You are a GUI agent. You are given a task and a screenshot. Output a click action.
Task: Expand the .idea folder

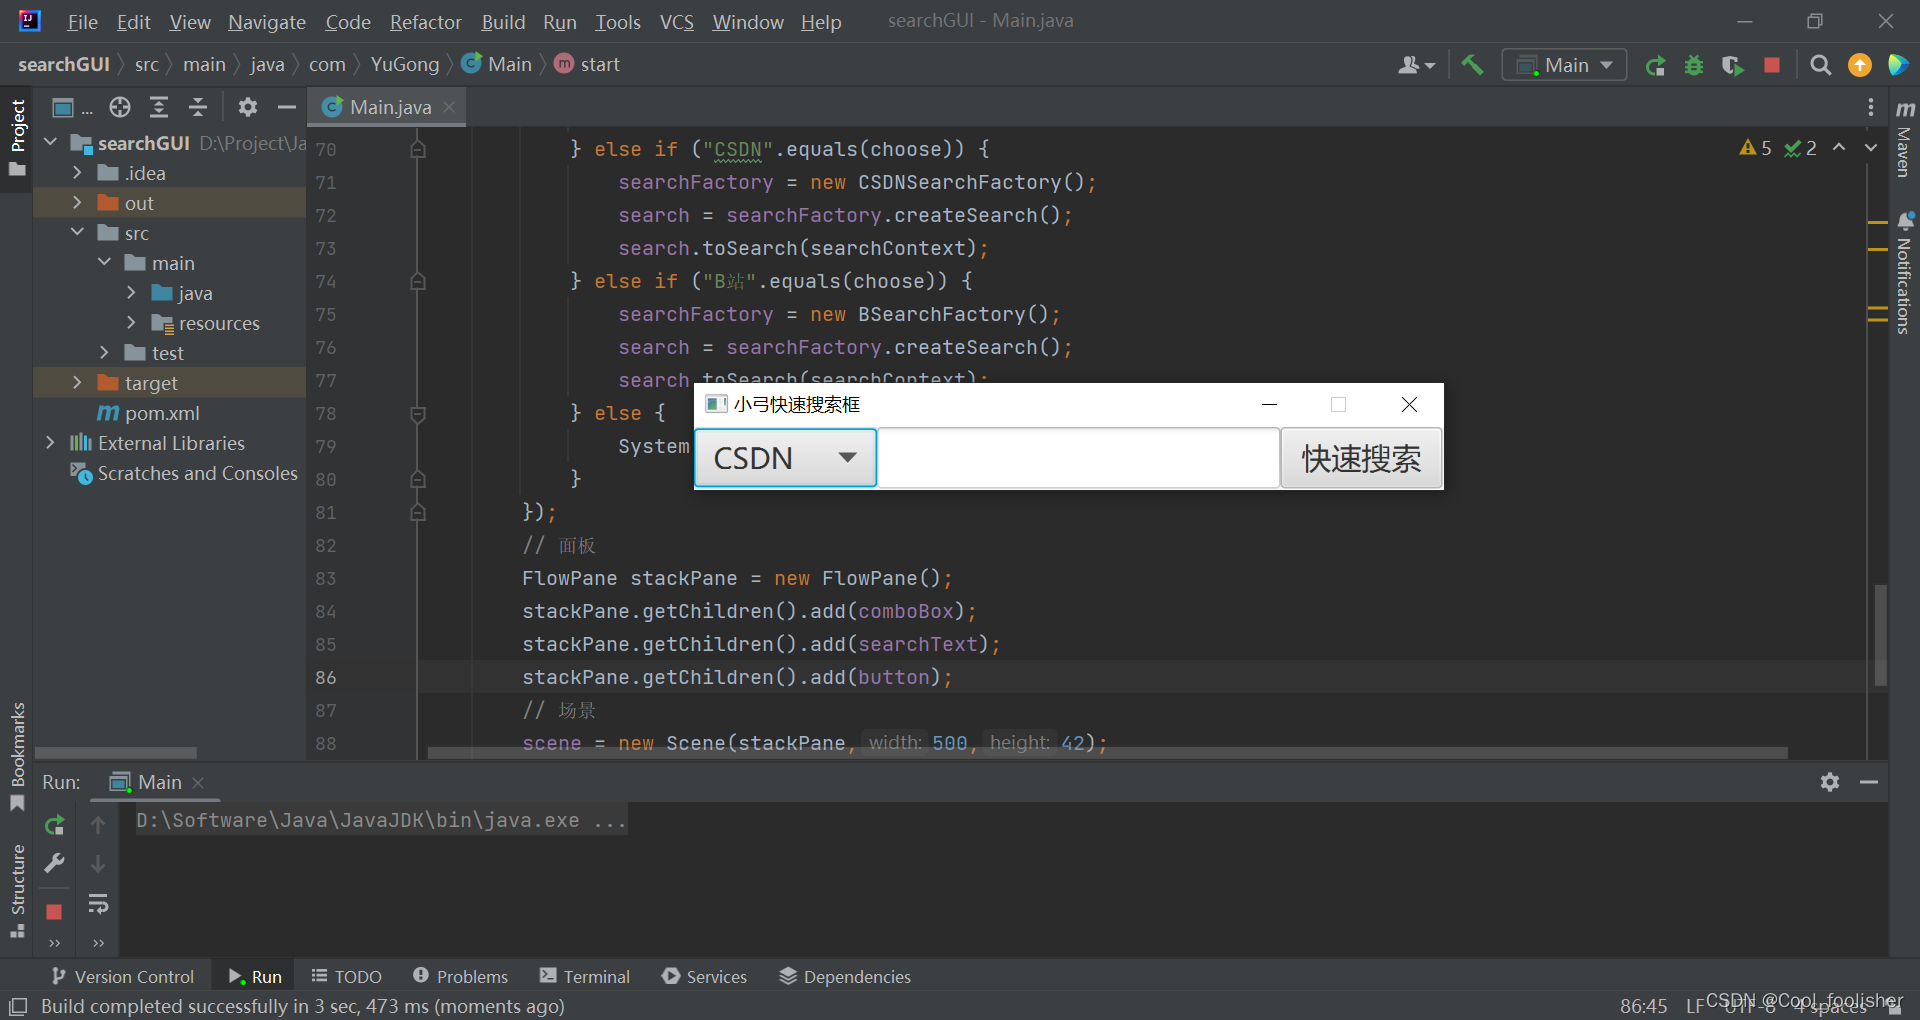(x=77, y=173)
